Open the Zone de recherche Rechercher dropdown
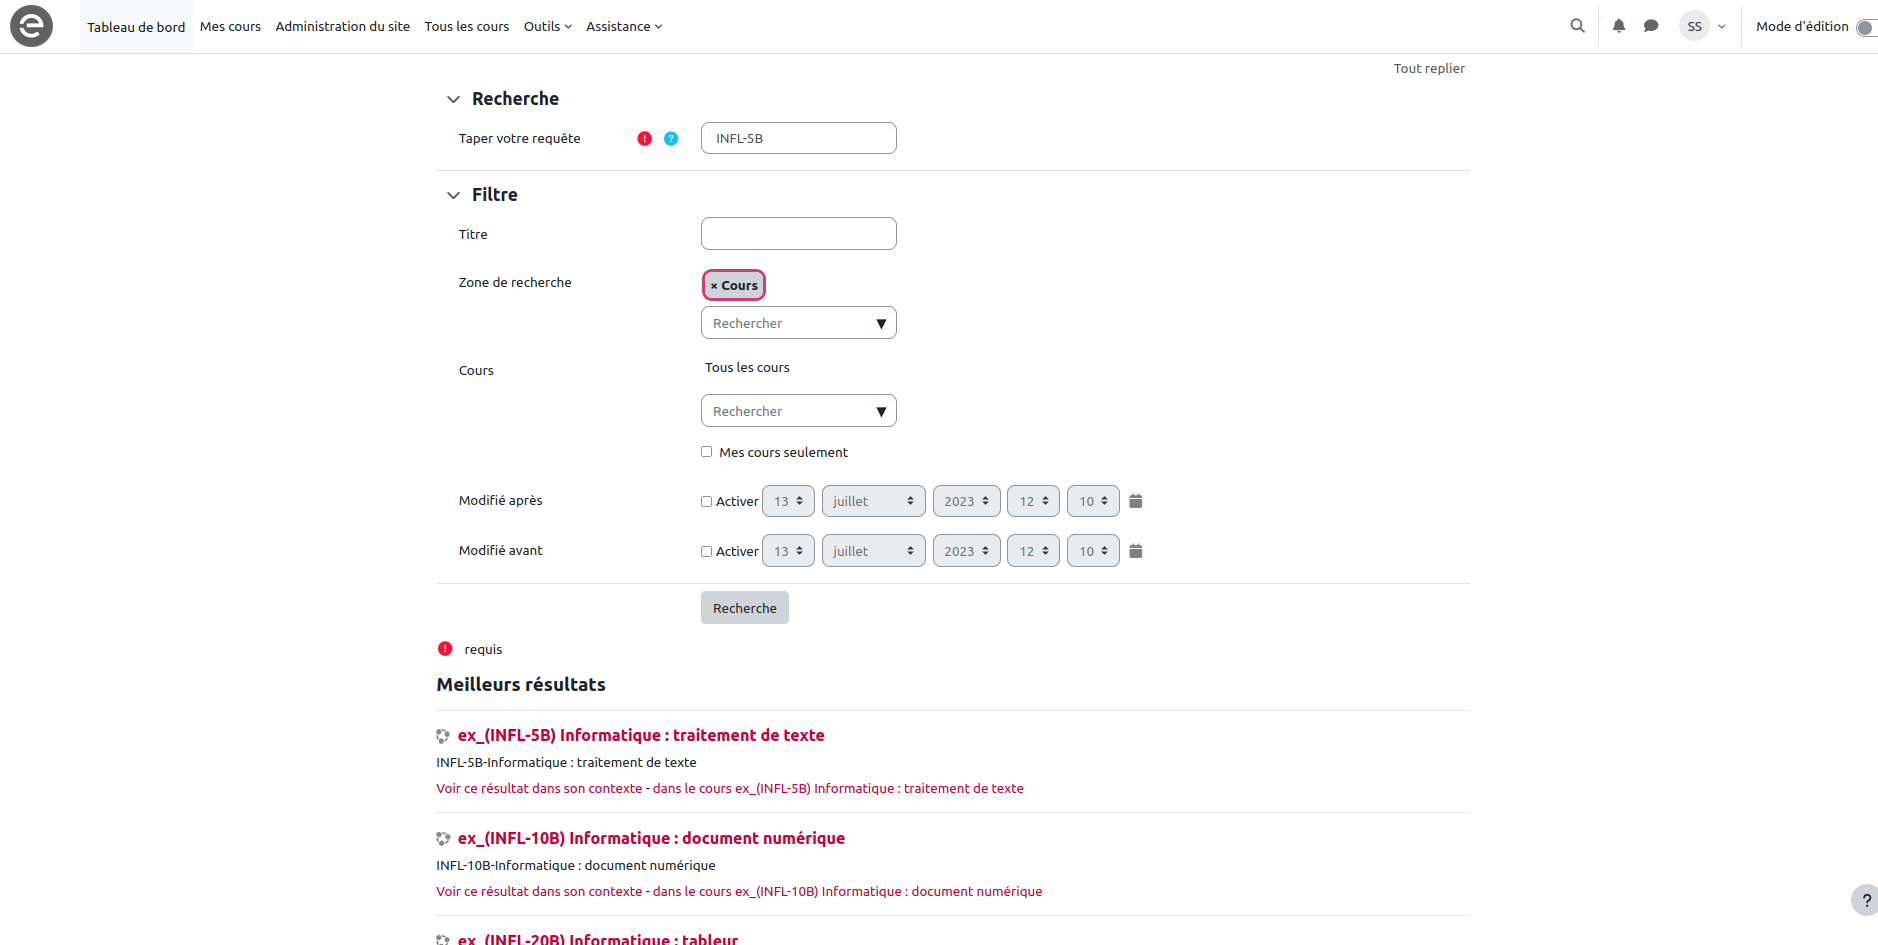The height and width of the screenshot is (945, 1878). click(798, 323)
